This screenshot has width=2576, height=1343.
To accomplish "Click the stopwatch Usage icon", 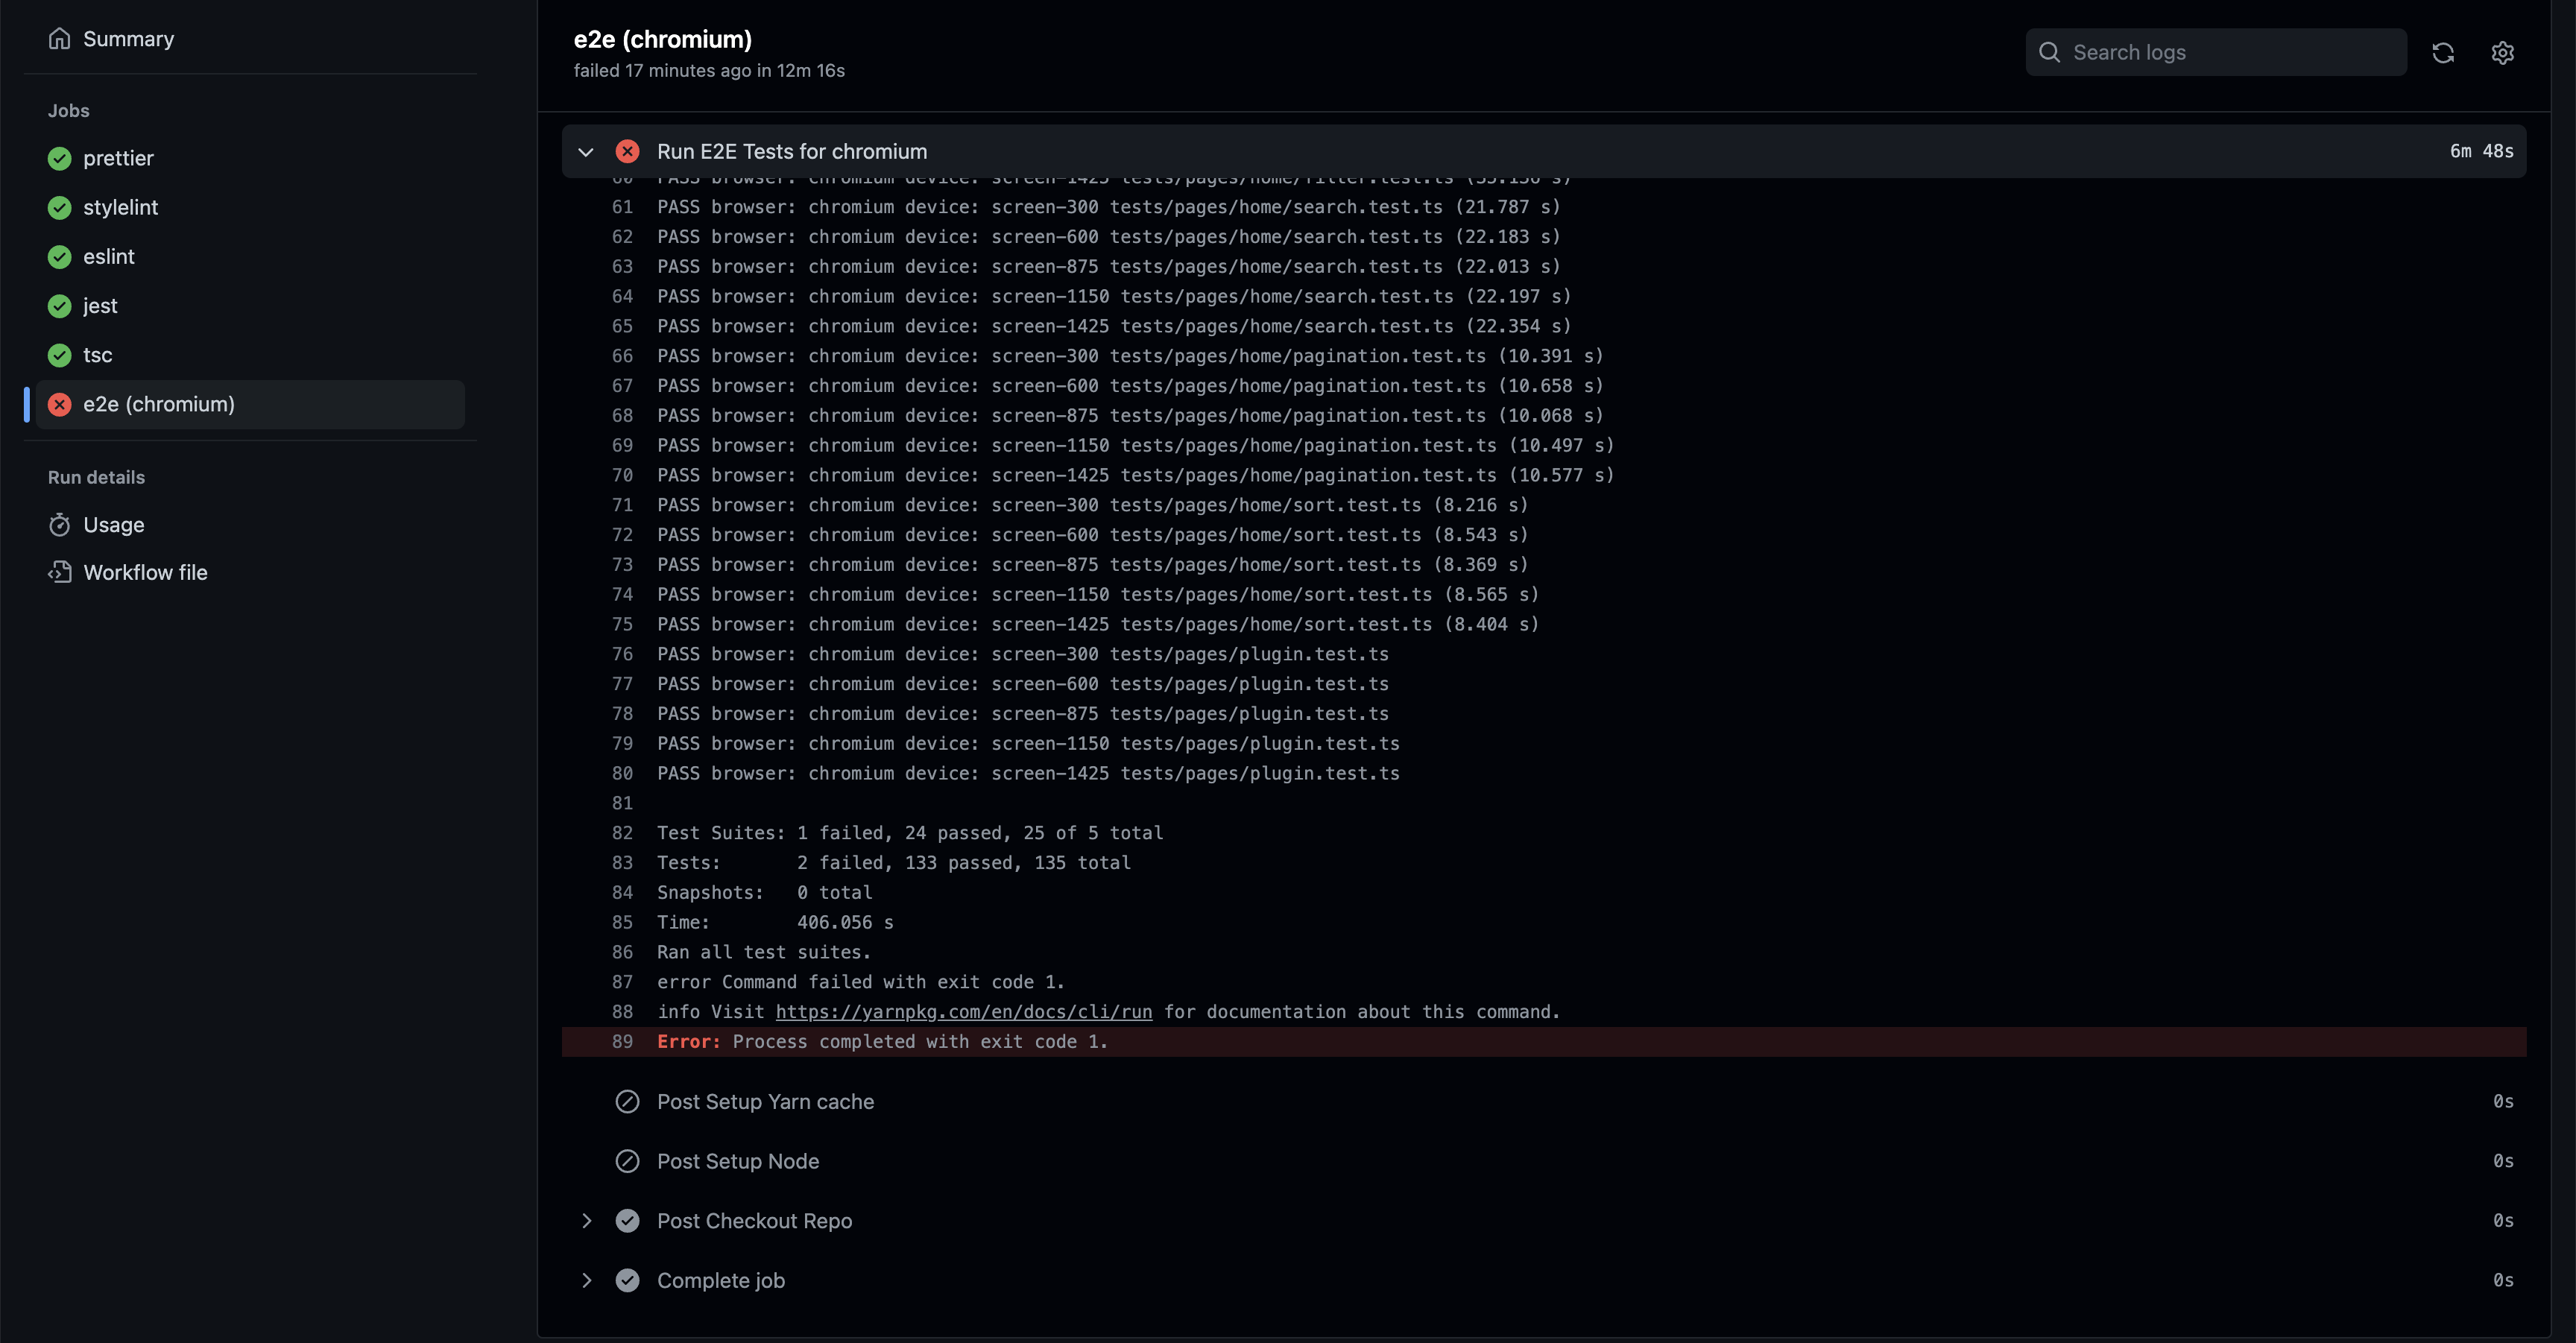I will click(60, 524).
